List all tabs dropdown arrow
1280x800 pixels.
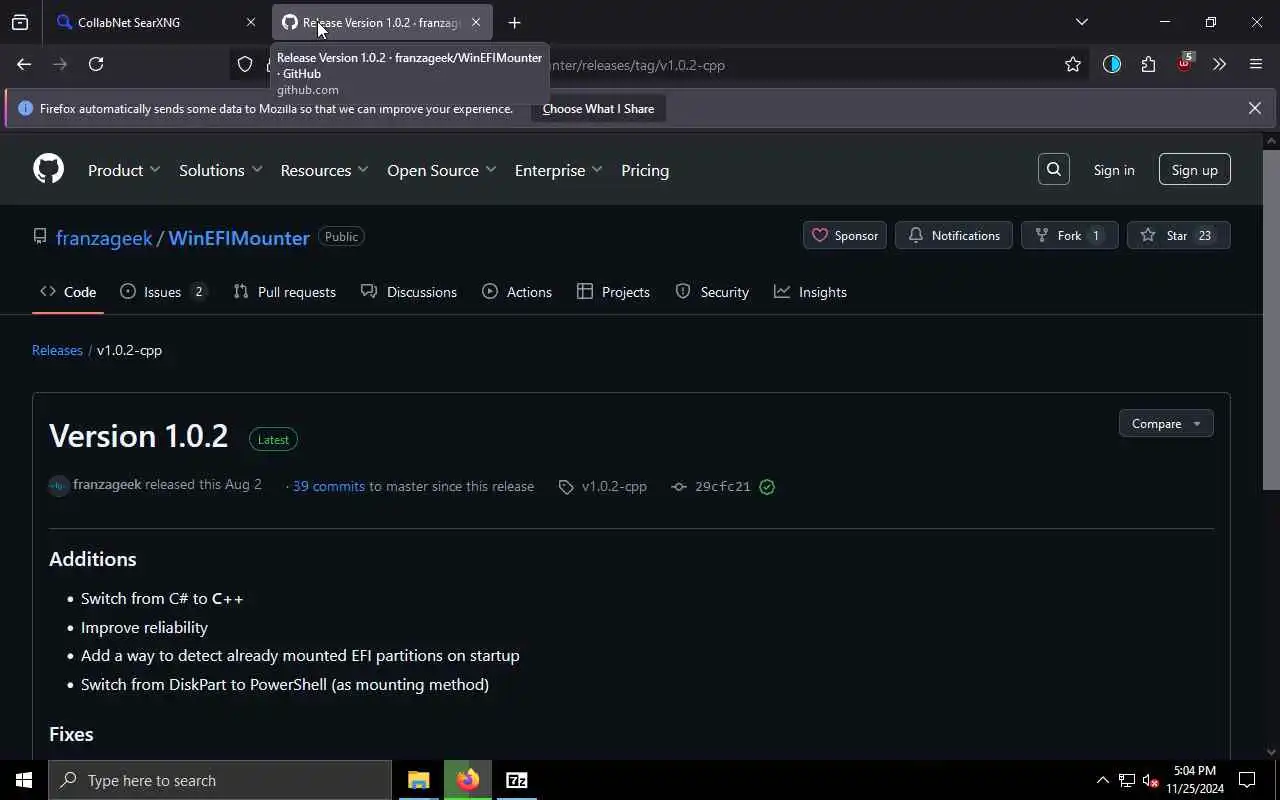(x=1081, y=22)
